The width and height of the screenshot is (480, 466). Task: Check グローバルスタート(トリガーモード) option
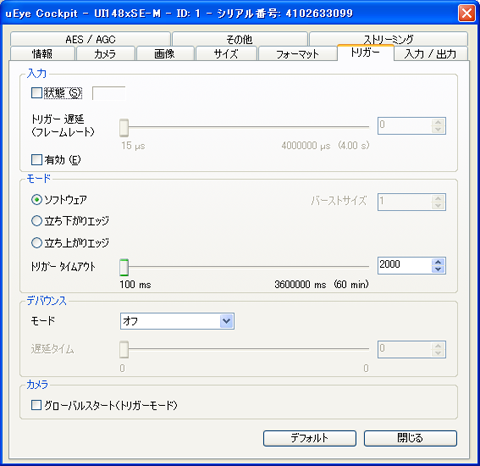tap(36, 405)
